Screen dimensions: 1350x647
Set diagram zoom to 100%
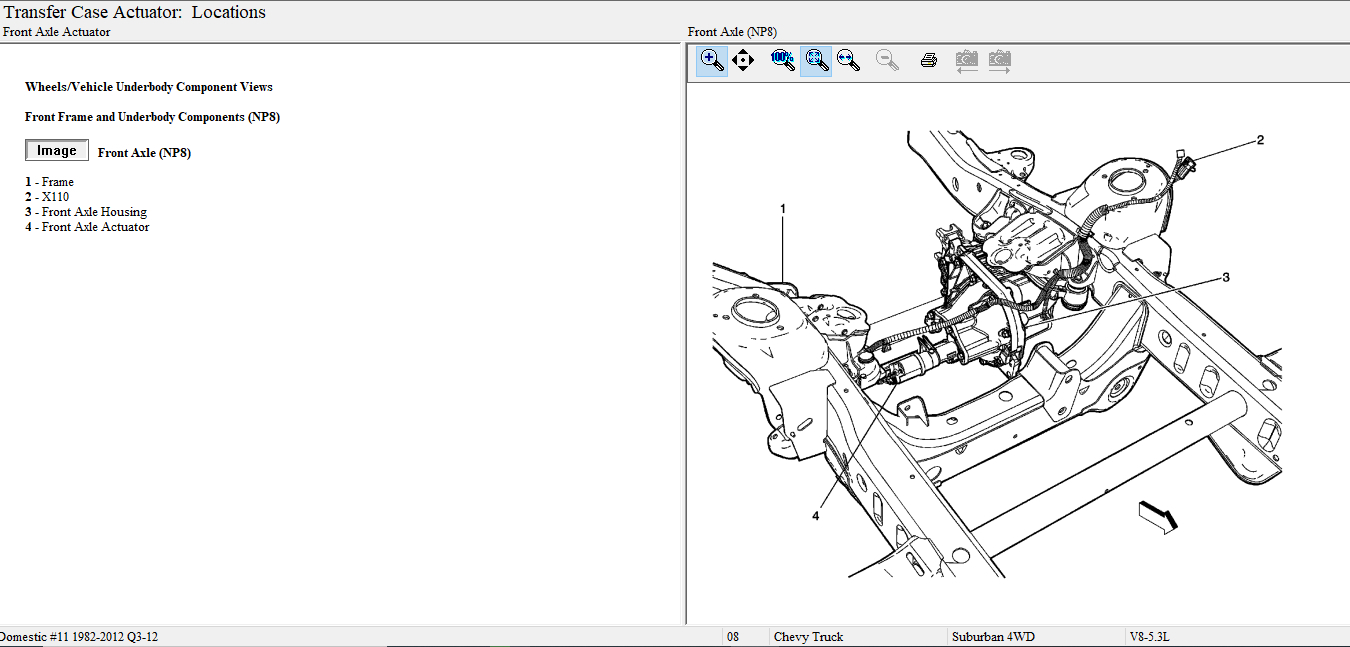[x=782, y=61]
